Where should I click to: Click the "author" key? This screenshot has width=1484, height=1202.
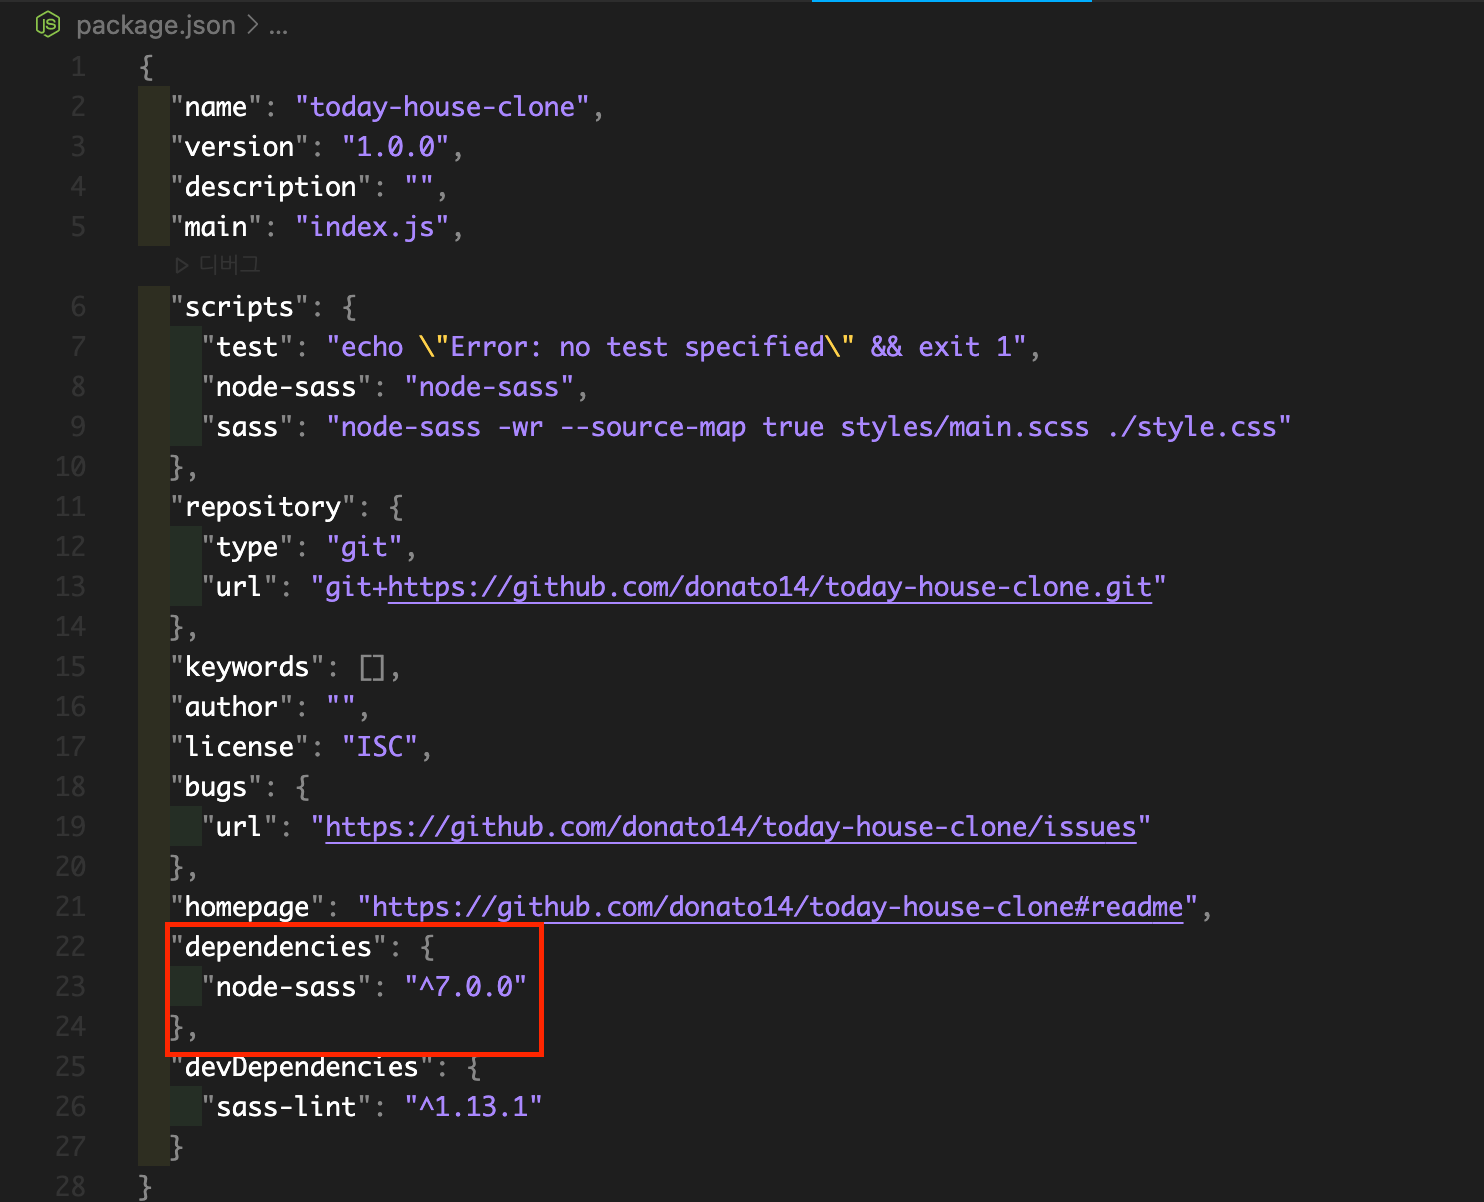coord(232,707)
